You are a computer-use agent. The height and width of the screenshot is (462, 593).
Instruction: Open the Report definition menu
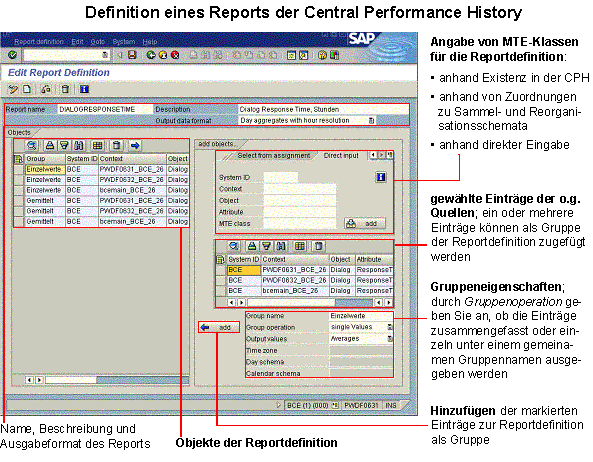pyautogui.click(x=39, y=42)
